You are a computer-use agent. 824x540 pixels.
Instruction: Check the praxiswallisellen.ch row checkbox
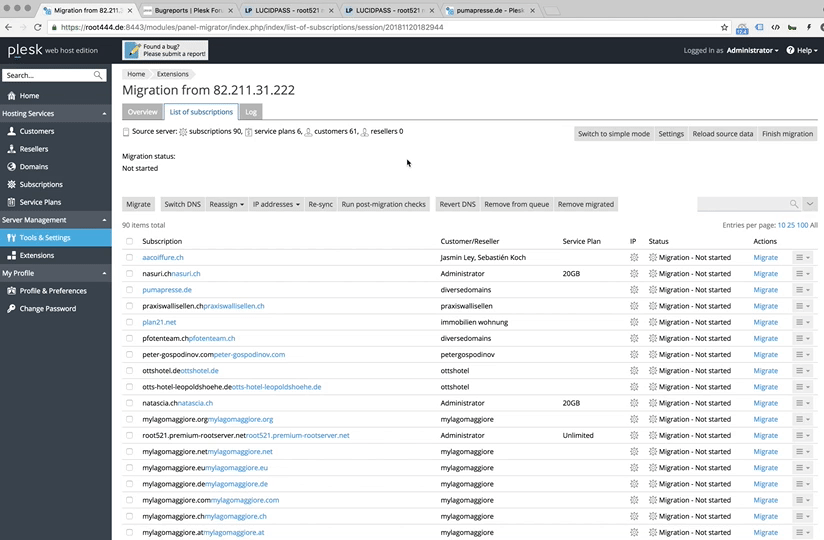pos(129,306)
